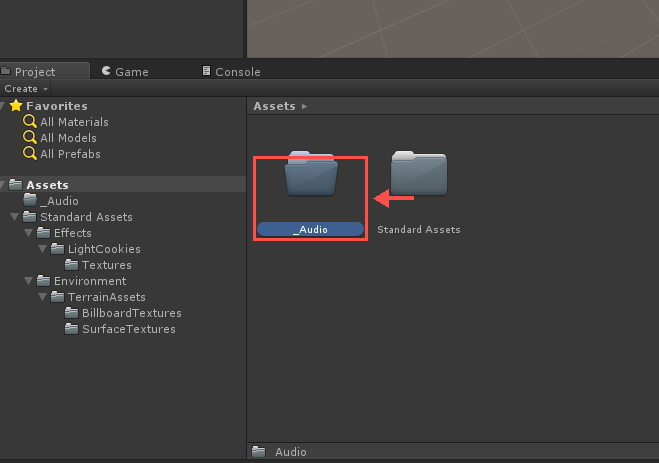Click the LightCookies folder icon

[57, 248]
